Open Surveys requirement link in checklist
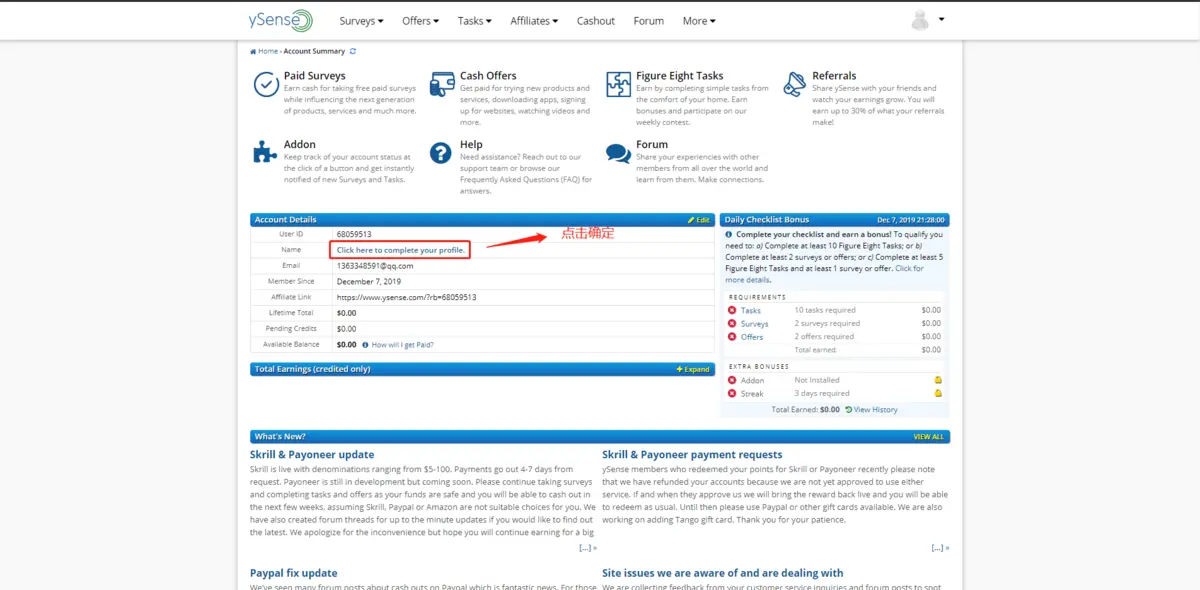This screenshot has height=590, width=1200. [755, 324]
